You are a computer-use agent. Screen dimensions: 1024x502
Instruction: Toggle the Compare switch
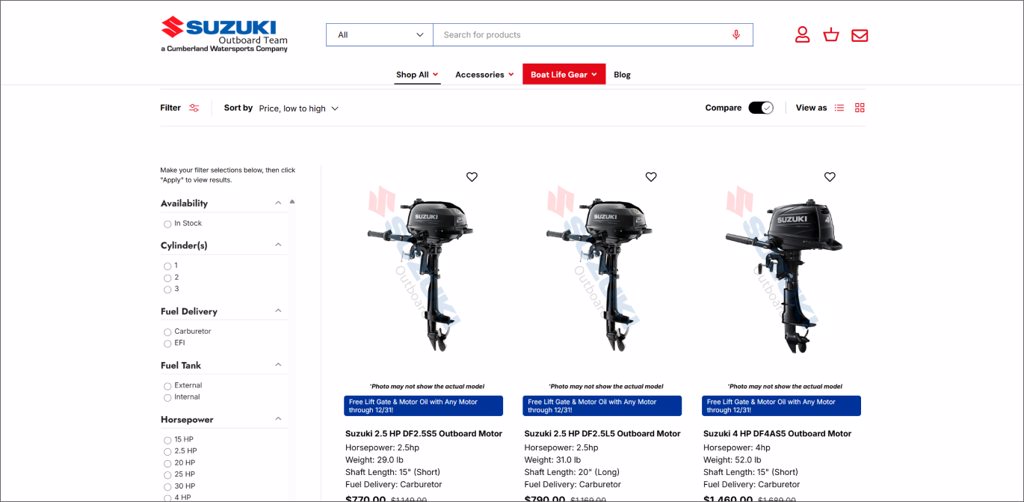coord(761,108)
